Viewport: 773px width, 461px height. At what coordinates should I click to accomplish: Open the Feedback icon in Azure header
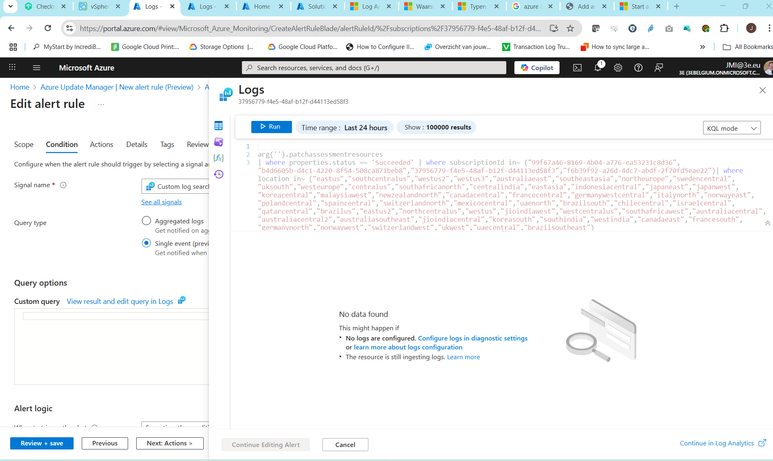point(659,68)
